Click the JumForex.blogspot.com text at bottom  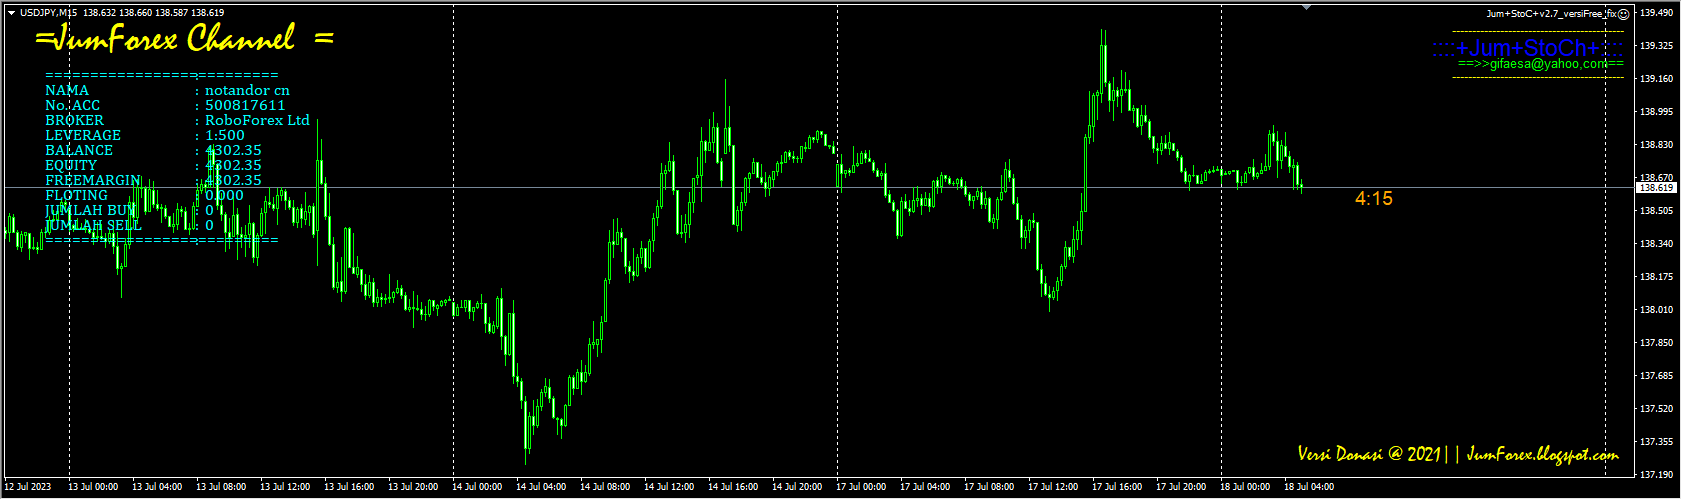point(1543,454)
